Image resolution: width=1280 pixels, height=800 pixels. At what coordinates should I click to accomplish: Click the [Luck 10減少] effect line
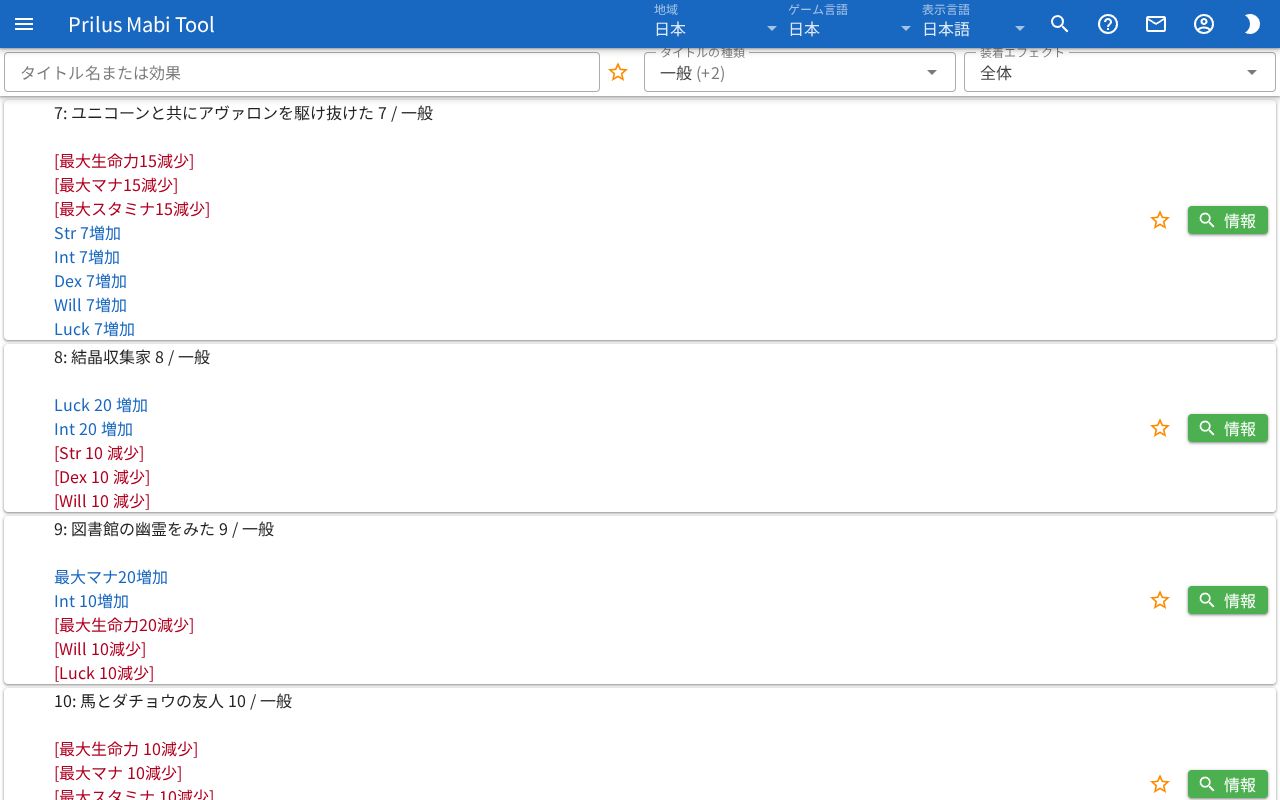pos(104,673)
